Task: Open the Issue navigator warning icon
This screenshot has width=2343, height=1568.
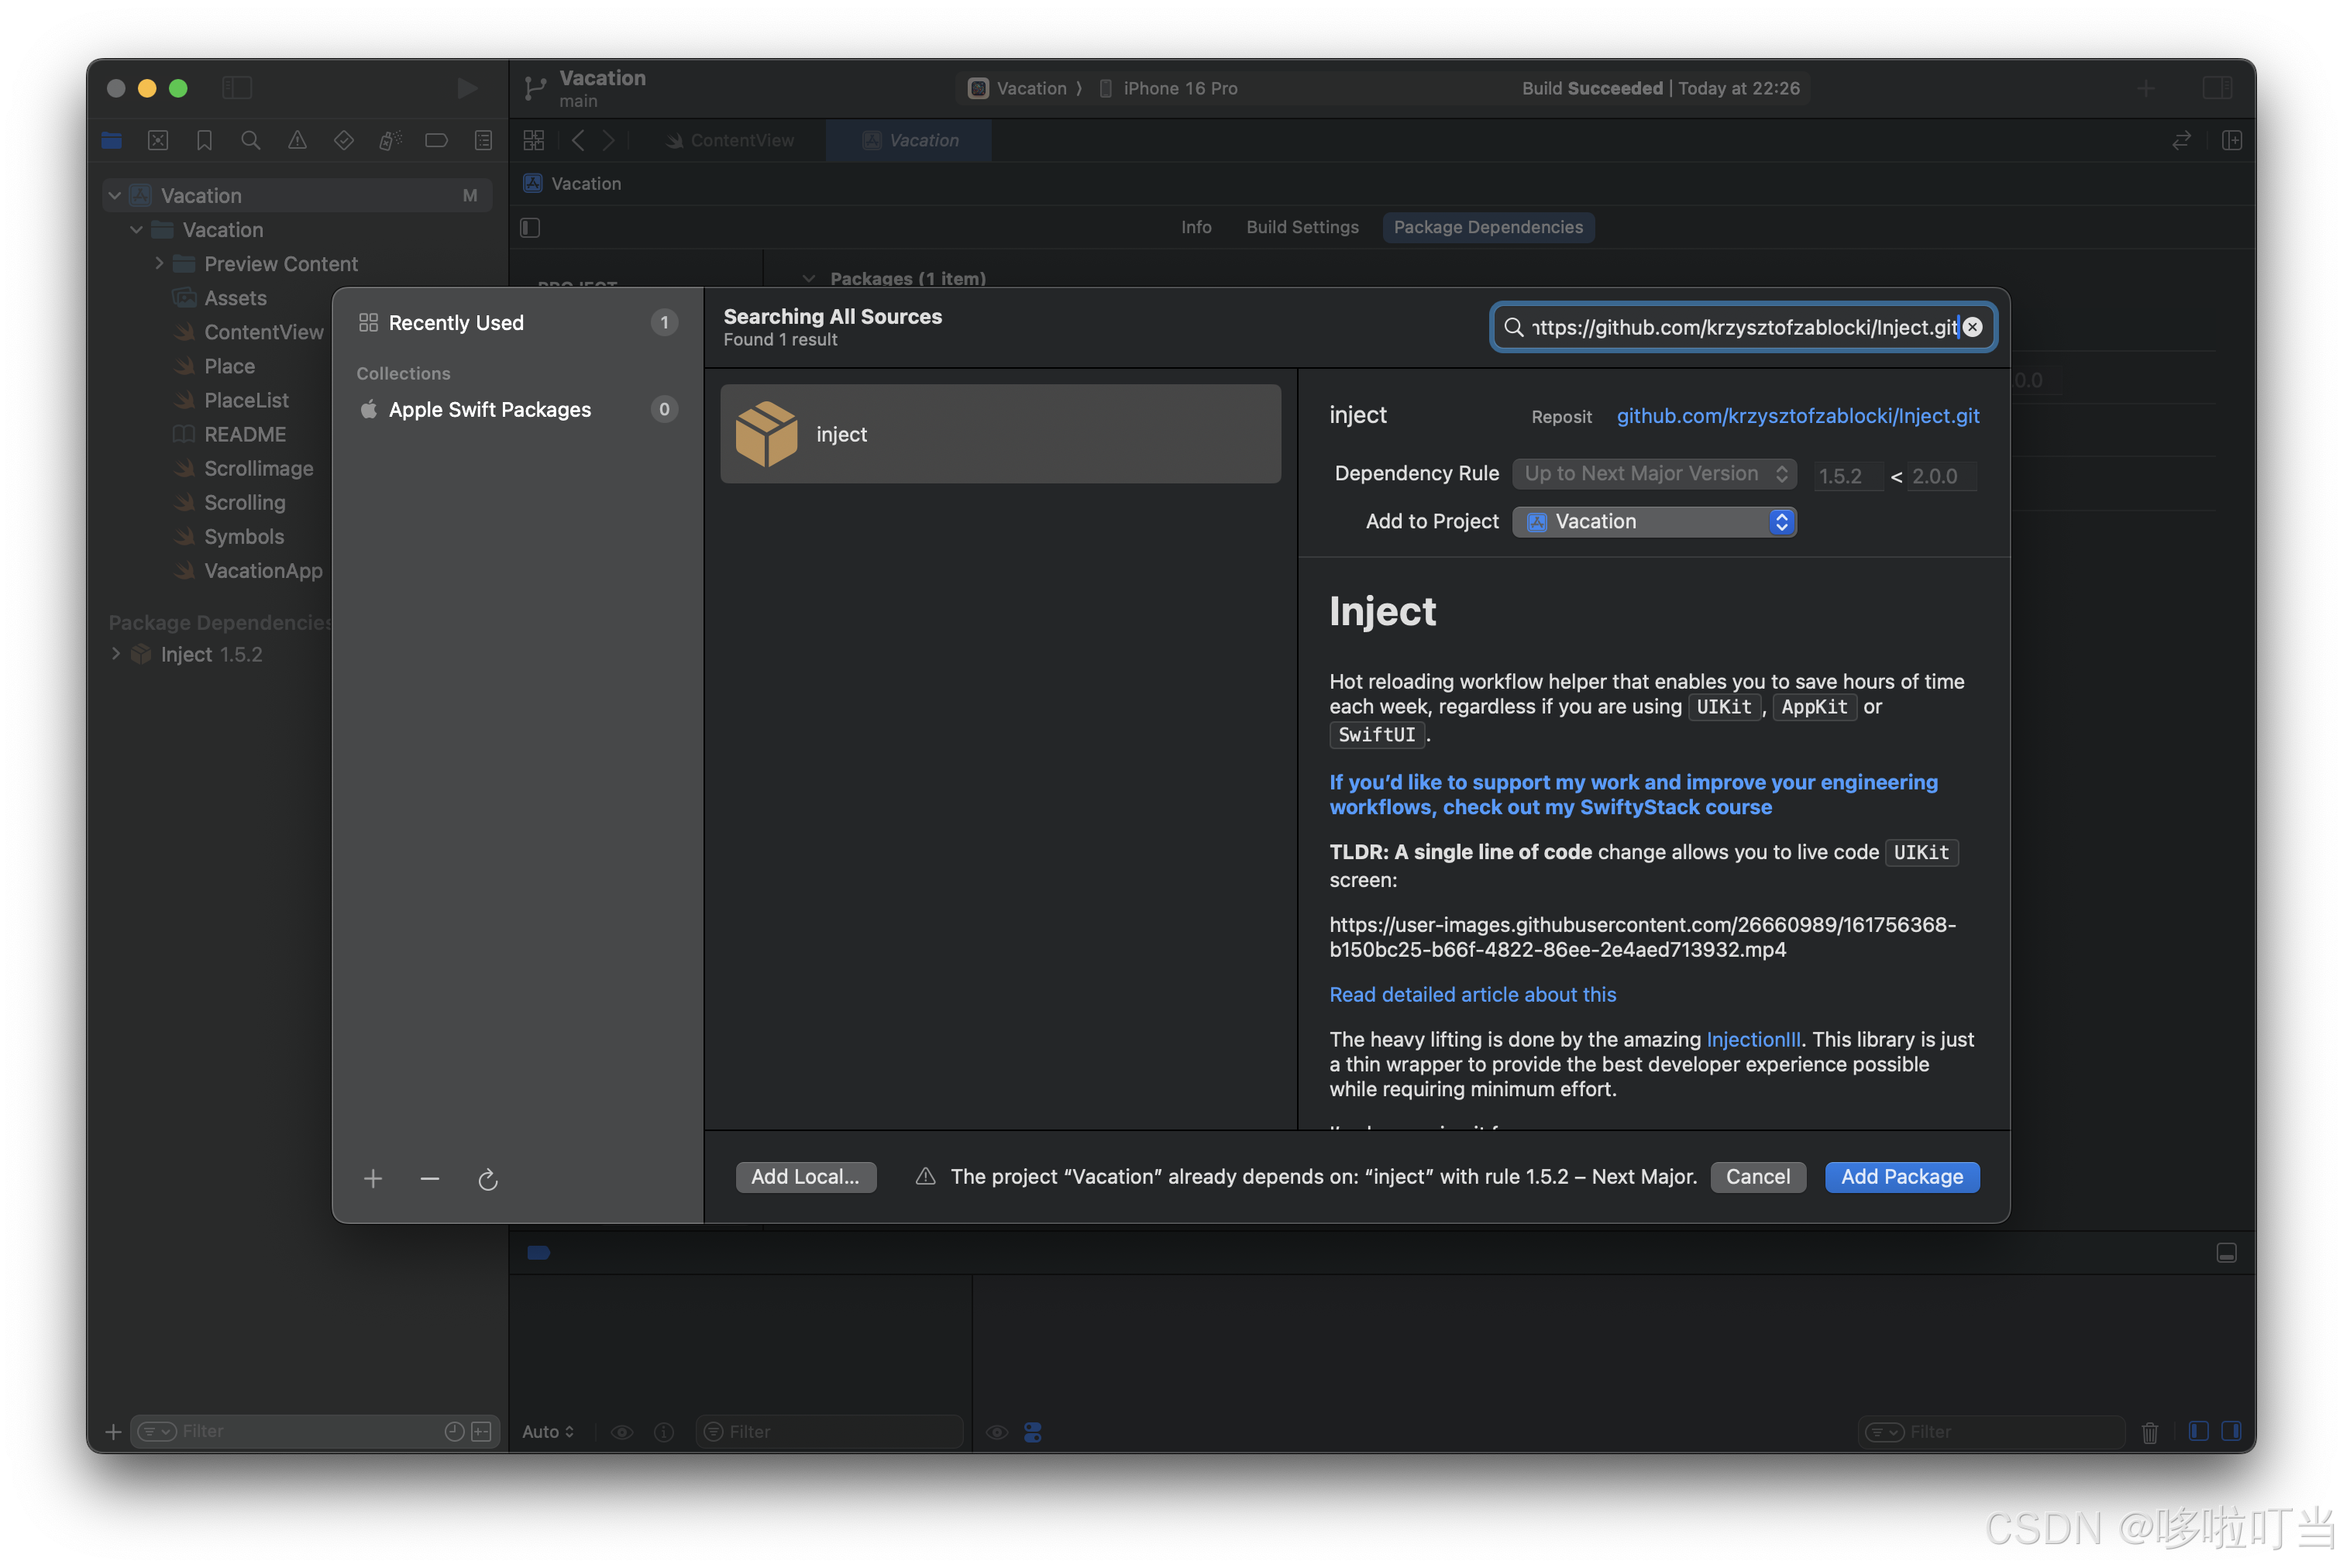Action: click(297, 141)
